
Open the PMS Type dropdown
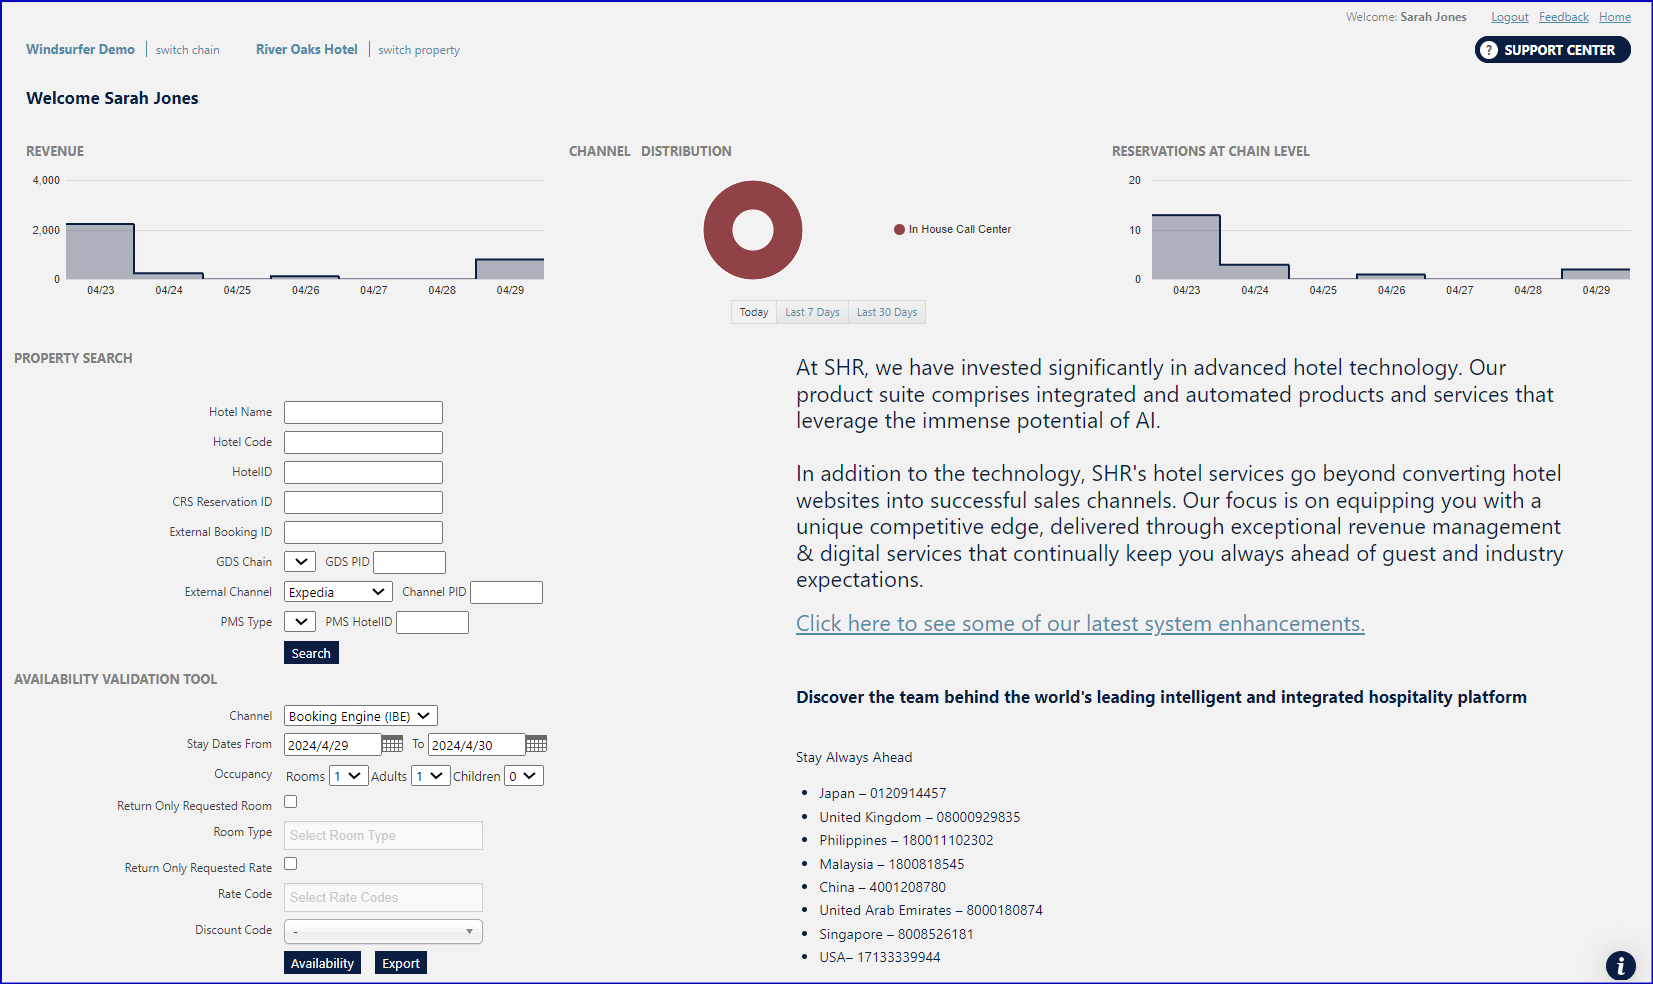pos(300,622)
